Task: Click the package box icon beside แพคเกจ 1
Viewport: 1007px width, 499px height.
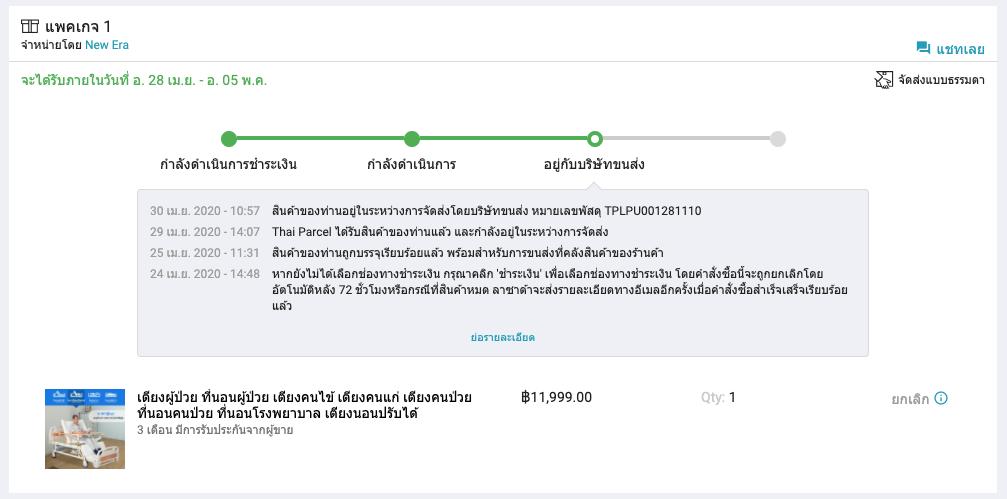Action: pos(30,26)
